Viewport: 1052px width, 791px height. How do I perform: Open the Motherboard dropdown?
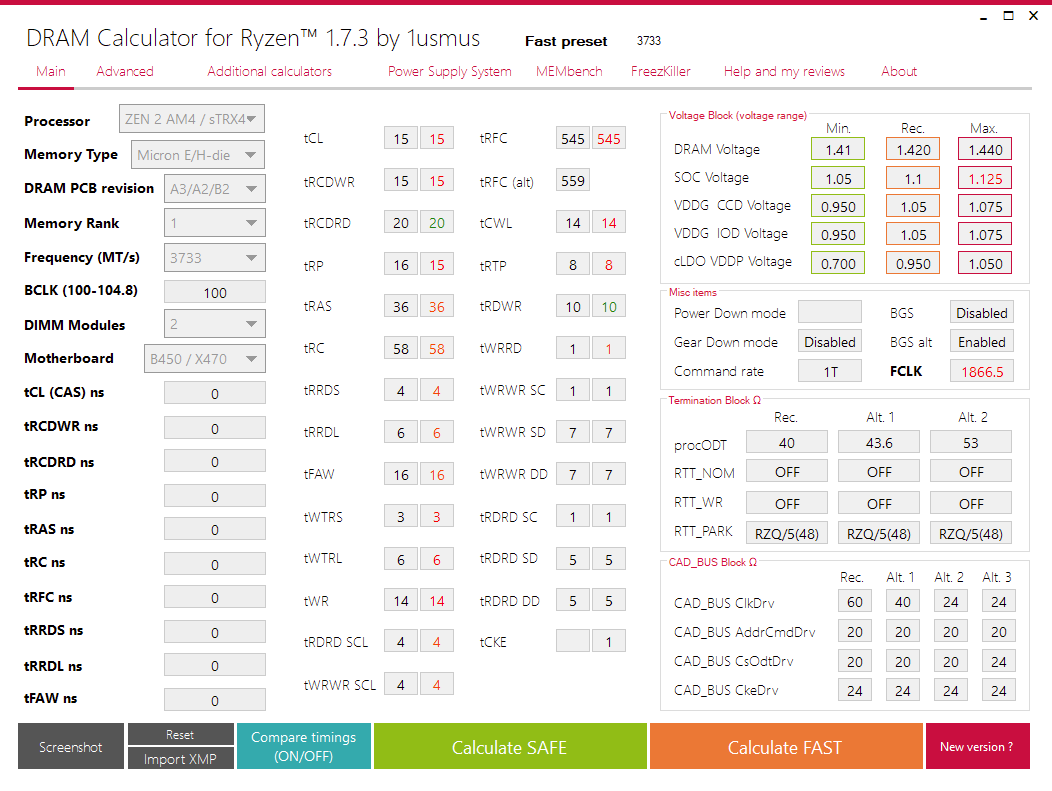(204, 359)
